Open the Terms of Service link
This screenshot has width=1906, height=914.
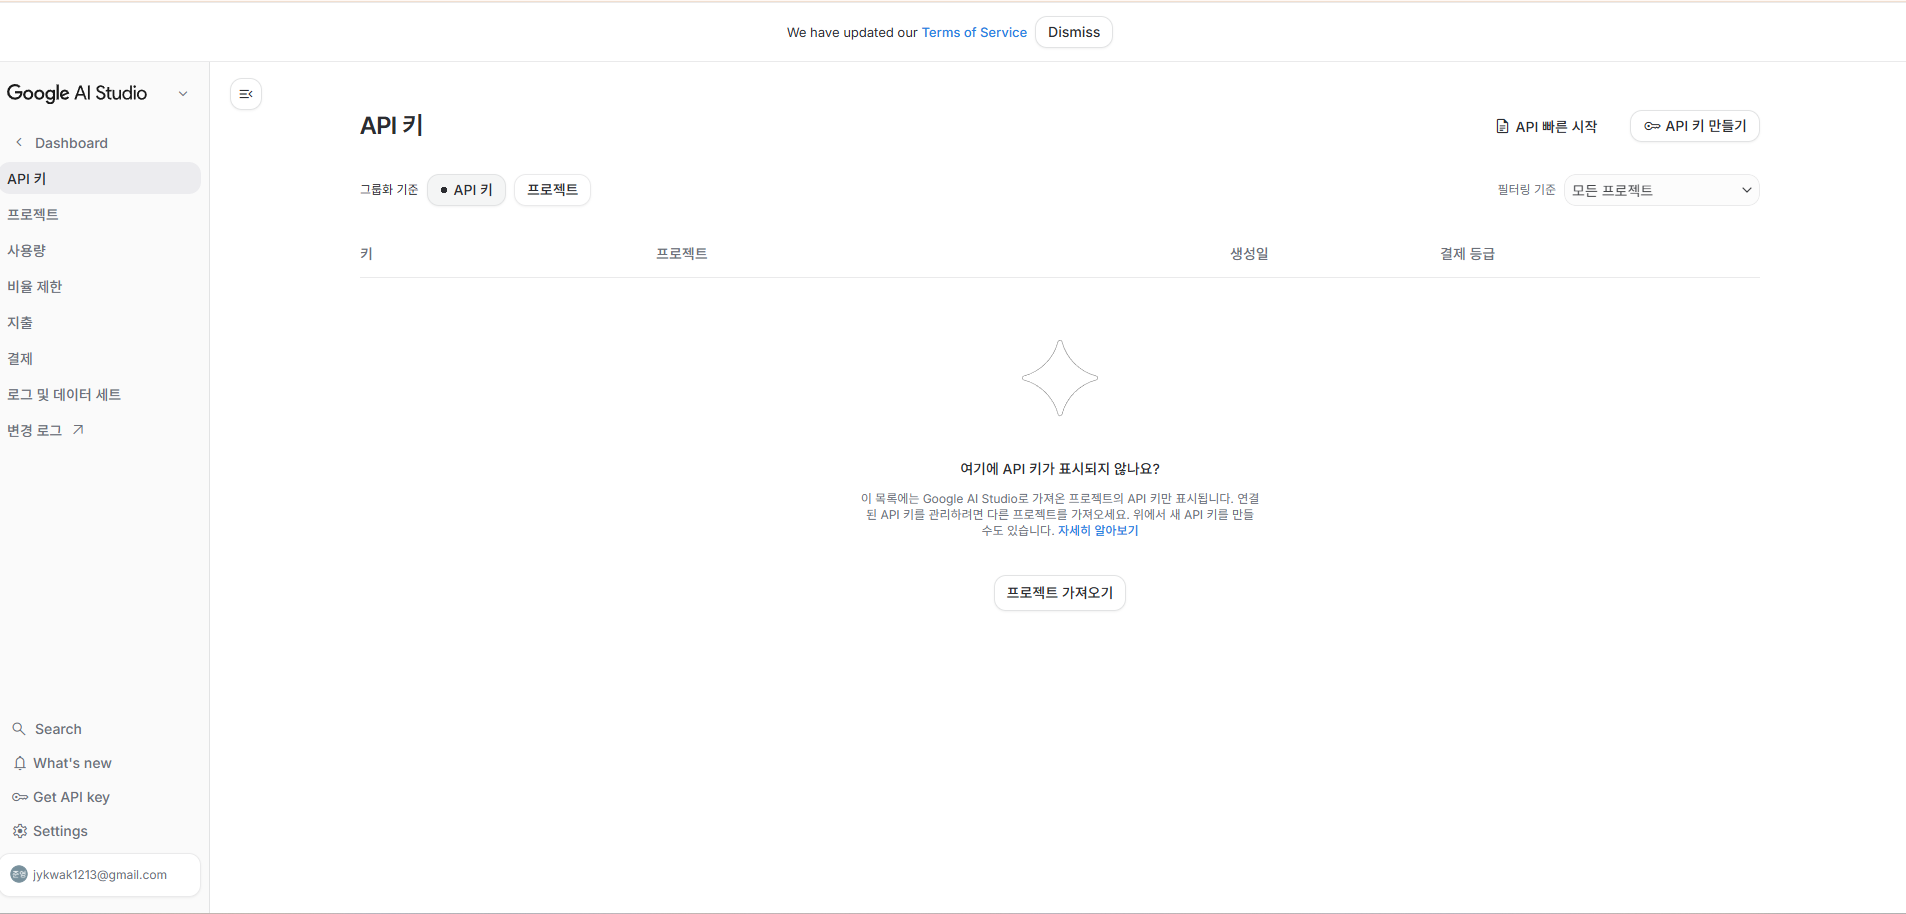coord(974,32)
